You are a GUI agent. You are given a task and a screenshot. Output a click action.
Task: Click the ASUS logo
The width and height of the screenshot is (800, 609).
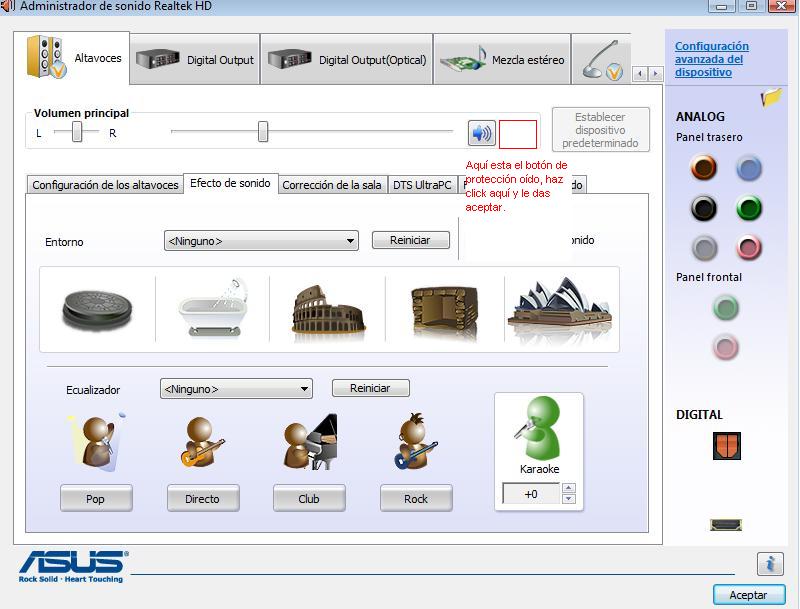73,566
